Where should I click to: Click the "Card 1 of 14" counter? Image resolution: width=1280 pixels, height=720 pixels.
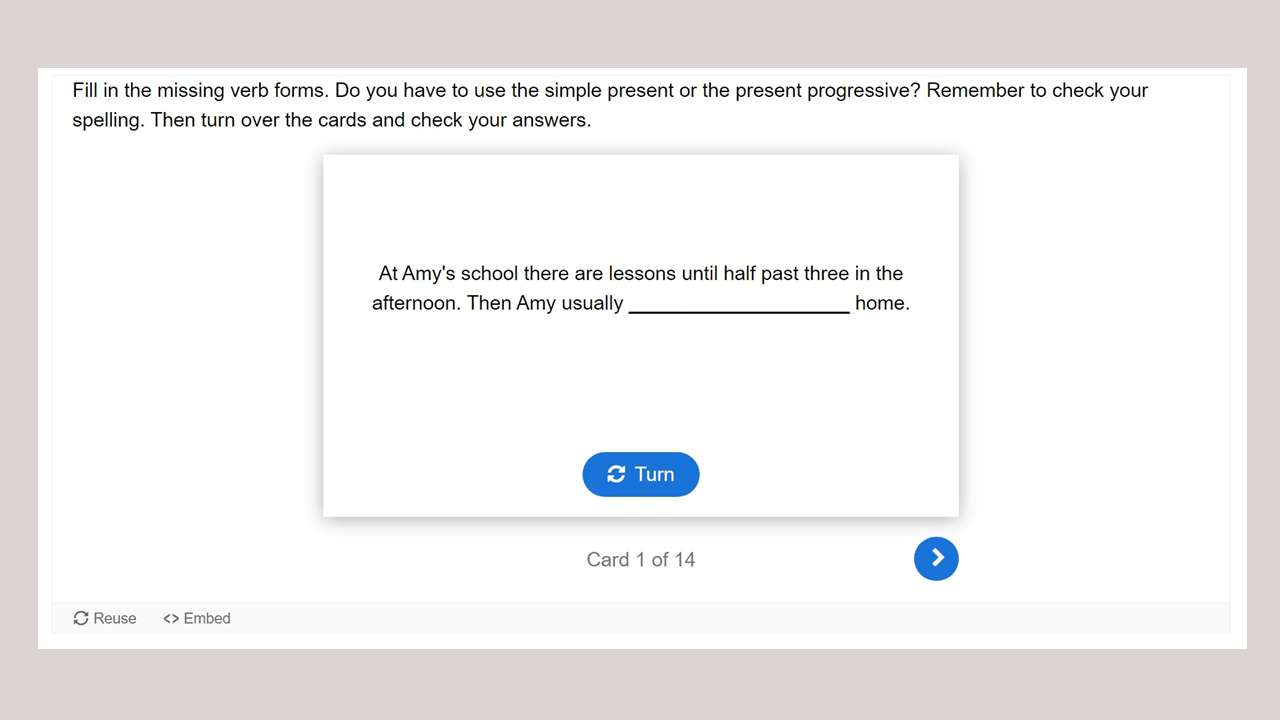640,559
